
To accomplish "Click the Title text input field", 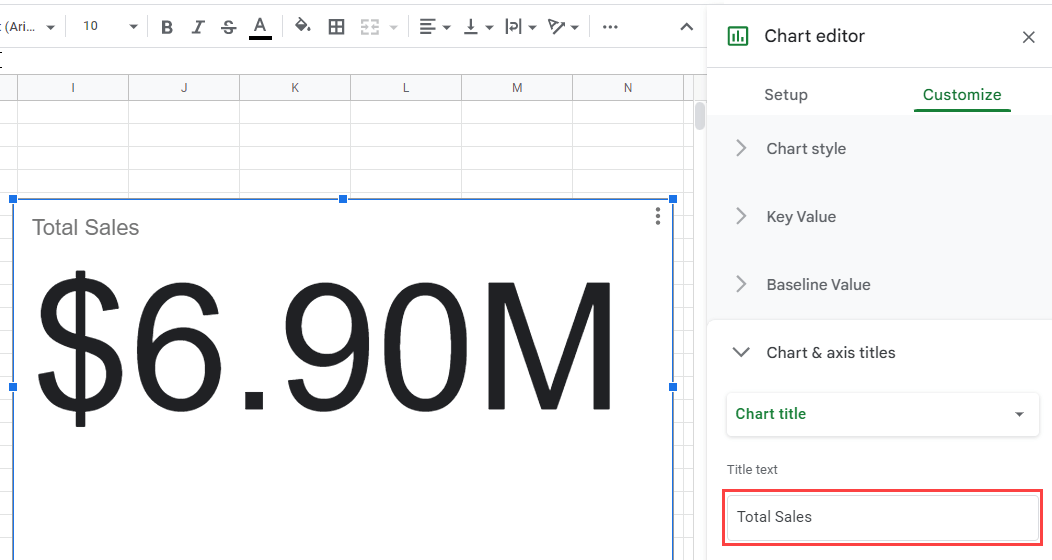I will (x=882, y=517).
